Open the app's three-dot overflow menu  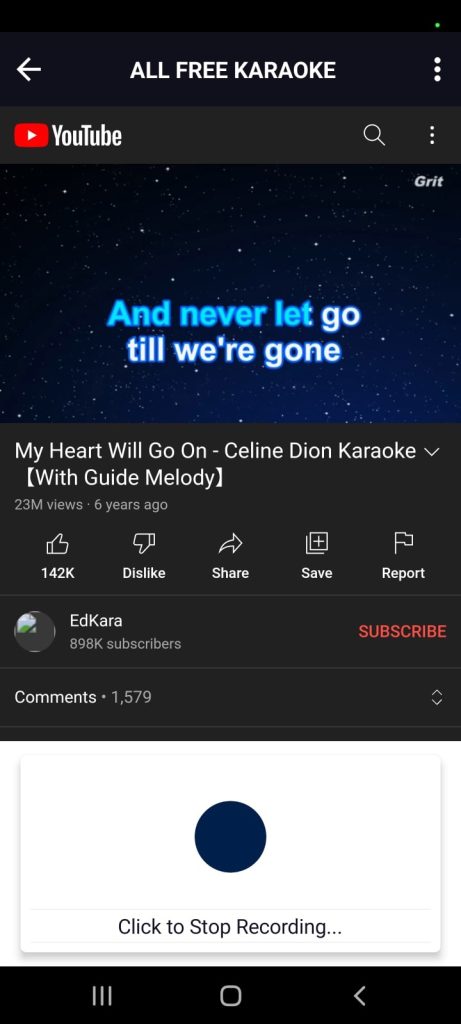click(x=437, y=69)
